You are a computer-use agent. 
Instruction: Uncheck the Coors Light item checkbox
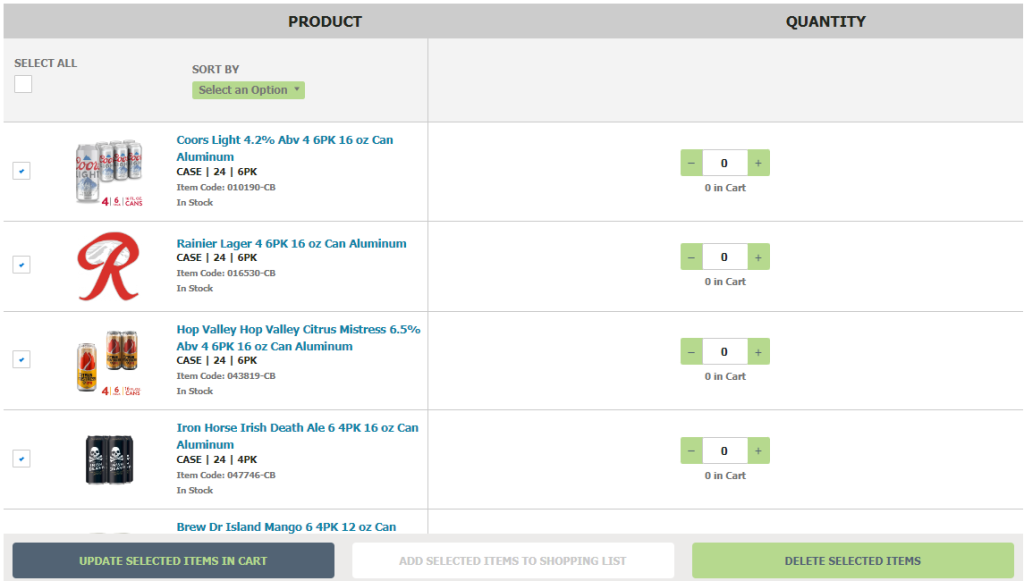[22, 171]
